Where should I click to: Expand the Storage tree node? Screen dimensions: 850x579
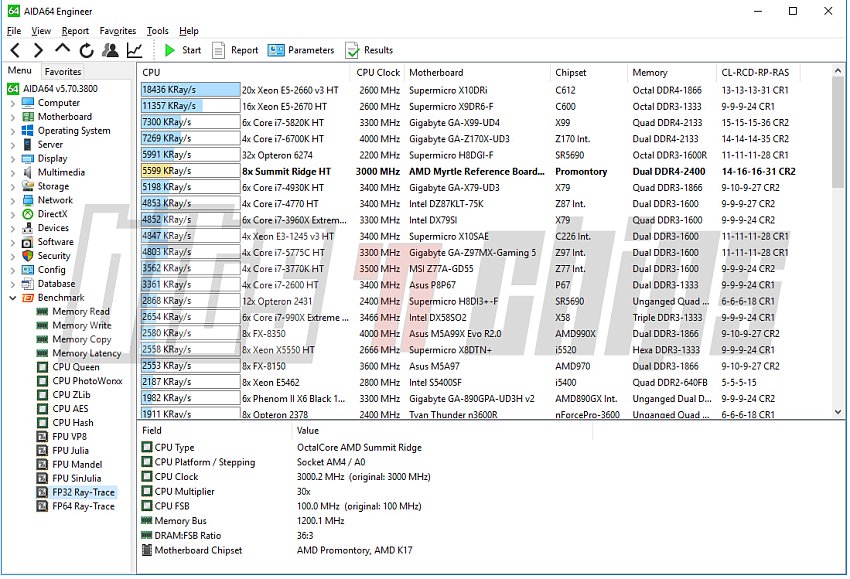pyautogui.click(x=12, y=186)
